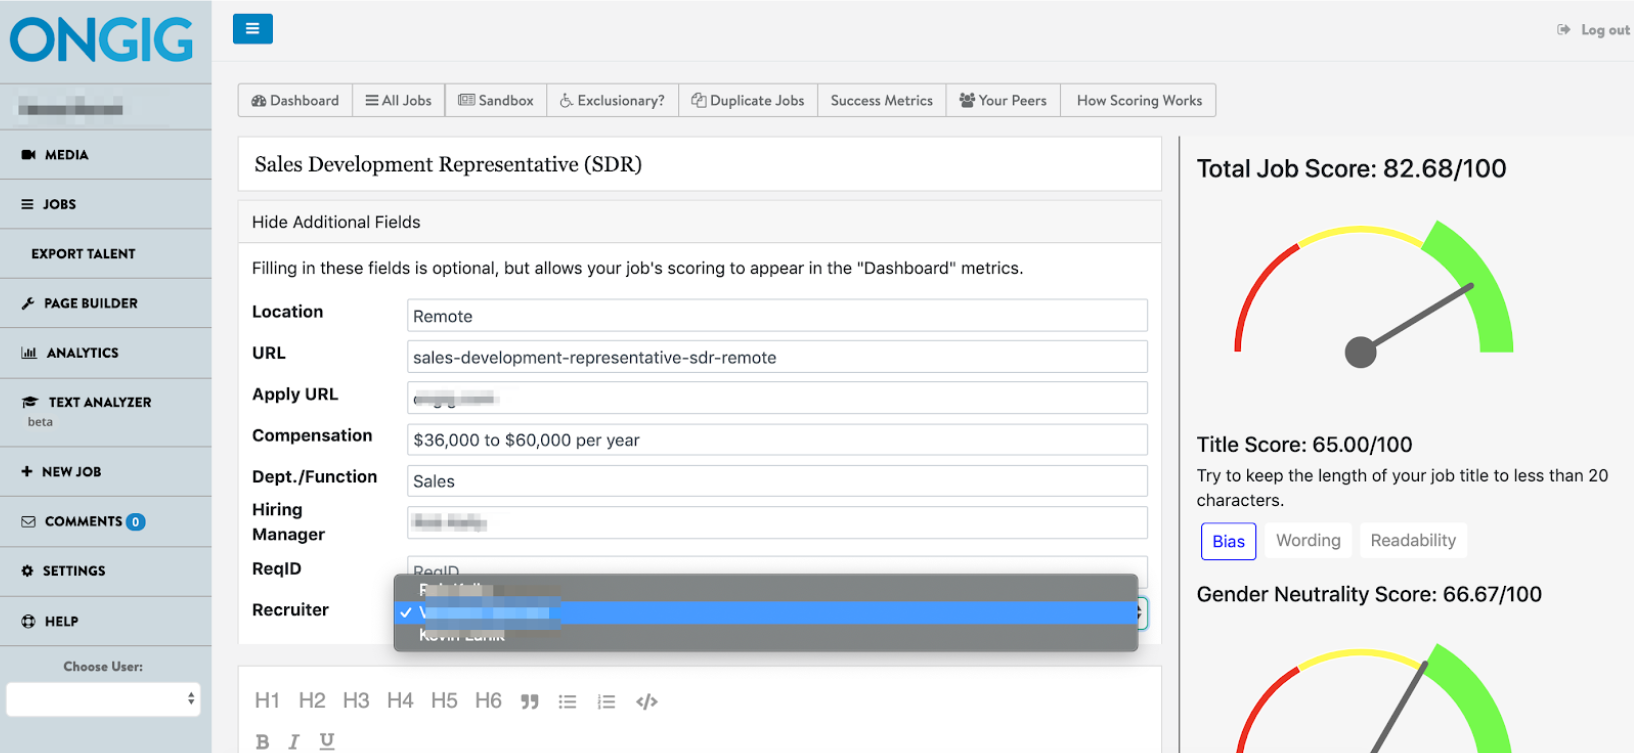This screenshot has width=1634, height=753.
Task: Insert a numbered list
Action: [x=606, y=702]
